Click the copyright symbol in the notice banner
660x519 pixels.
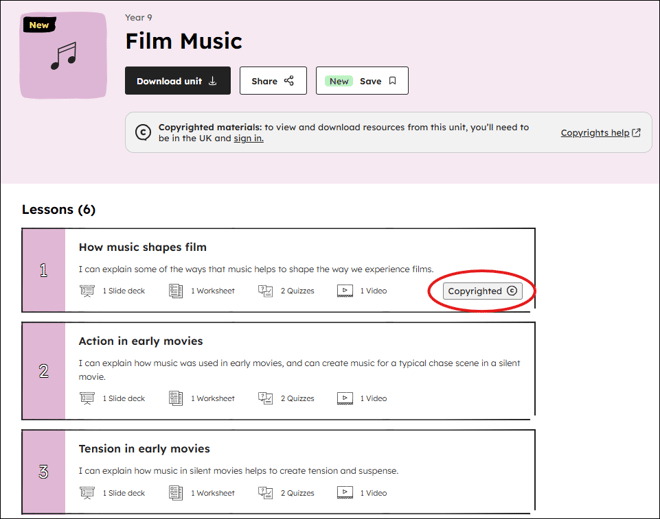[x=143, y=133]
